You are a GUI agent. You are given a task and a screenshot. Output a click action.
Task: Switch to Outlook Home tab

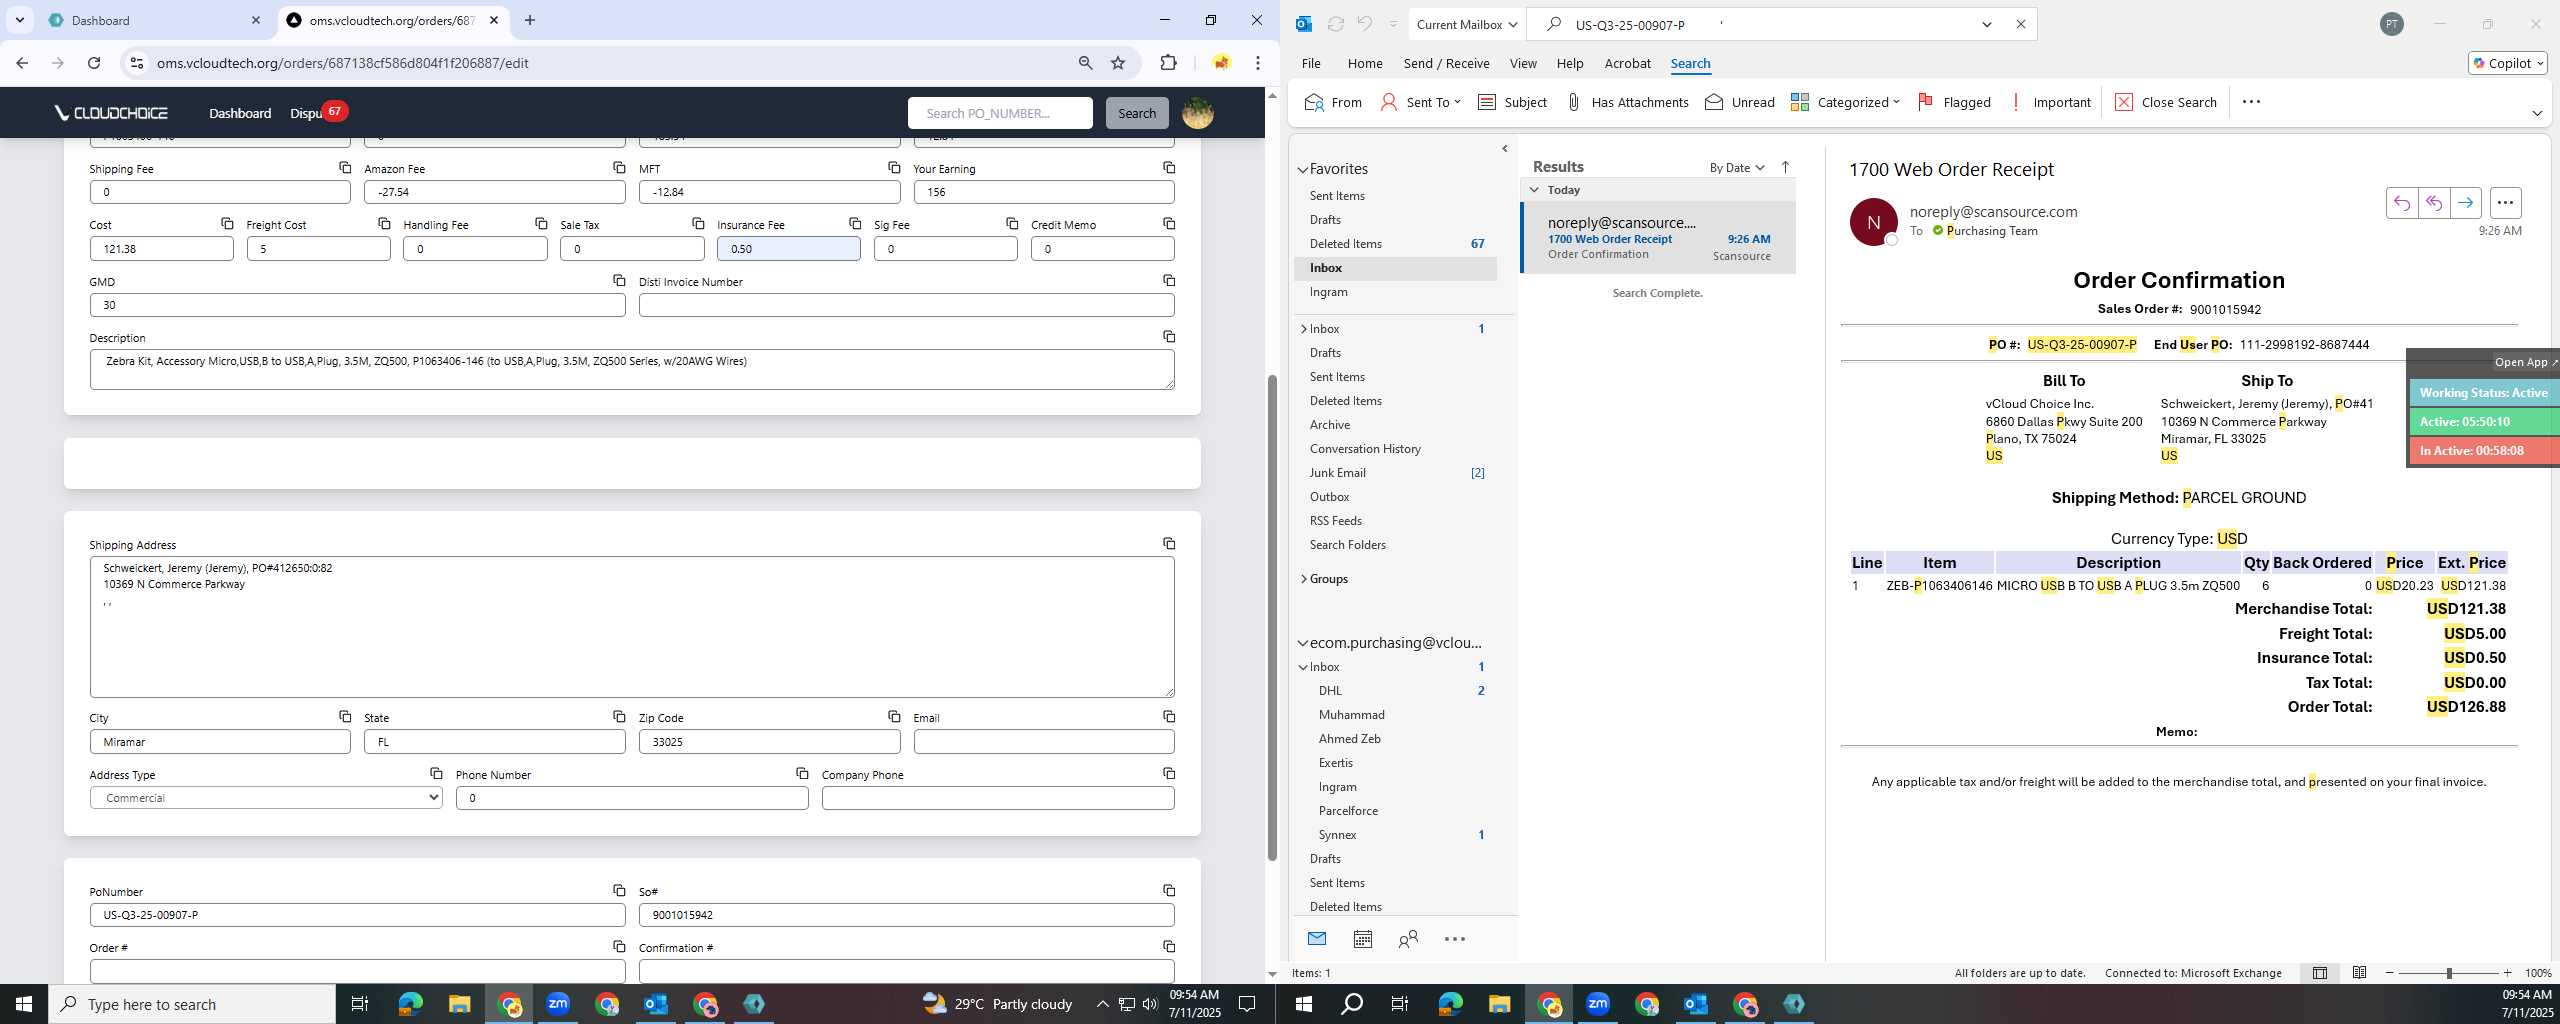1364,63
